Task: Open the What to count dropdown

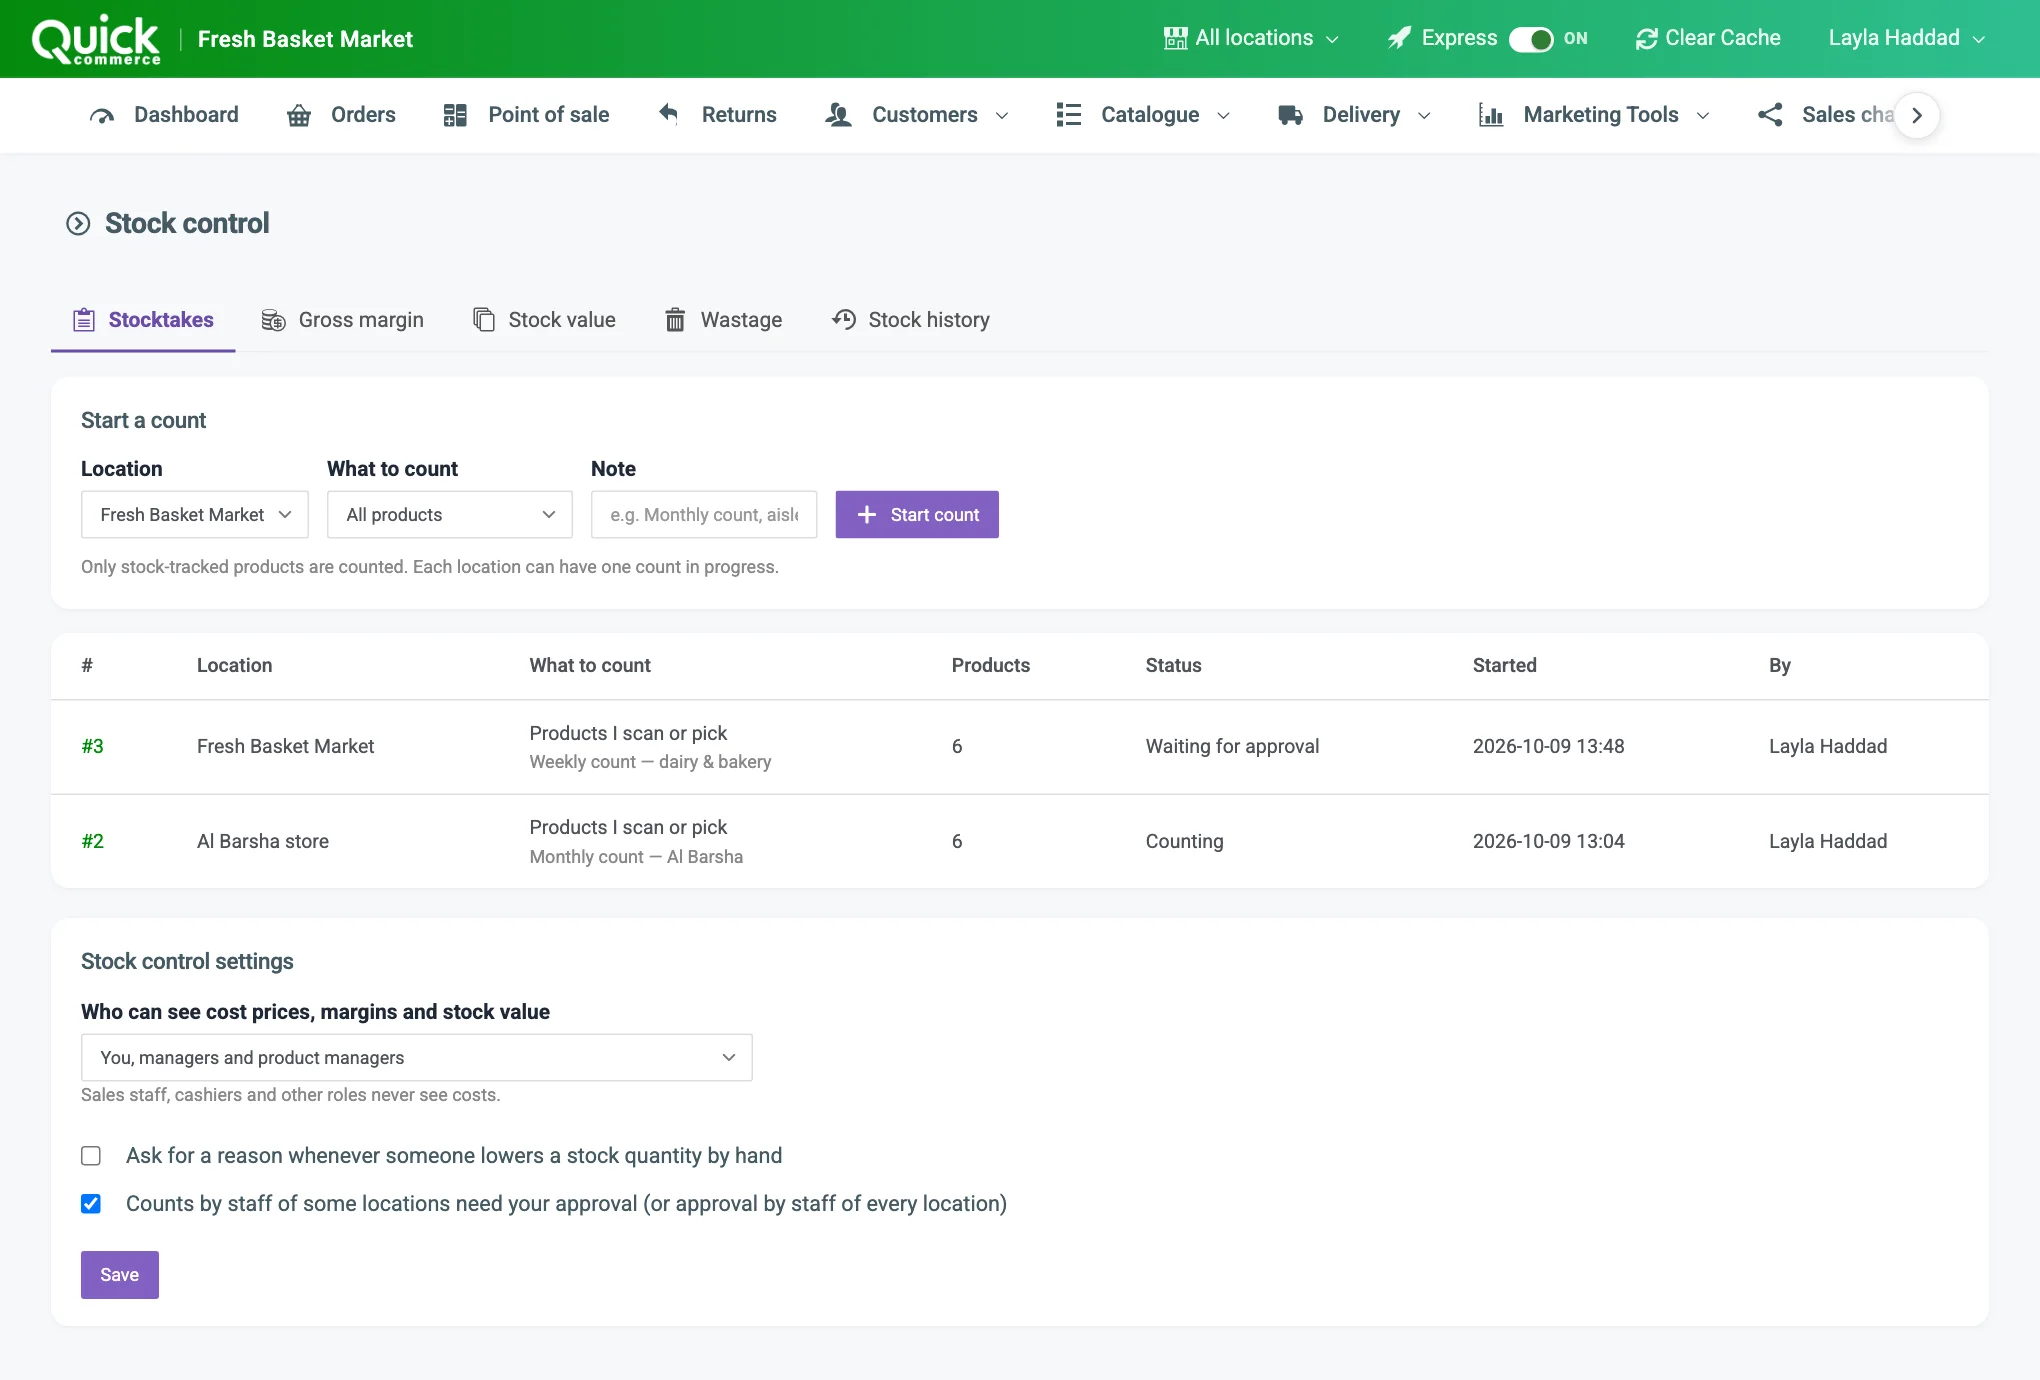Action: (450, 514)
